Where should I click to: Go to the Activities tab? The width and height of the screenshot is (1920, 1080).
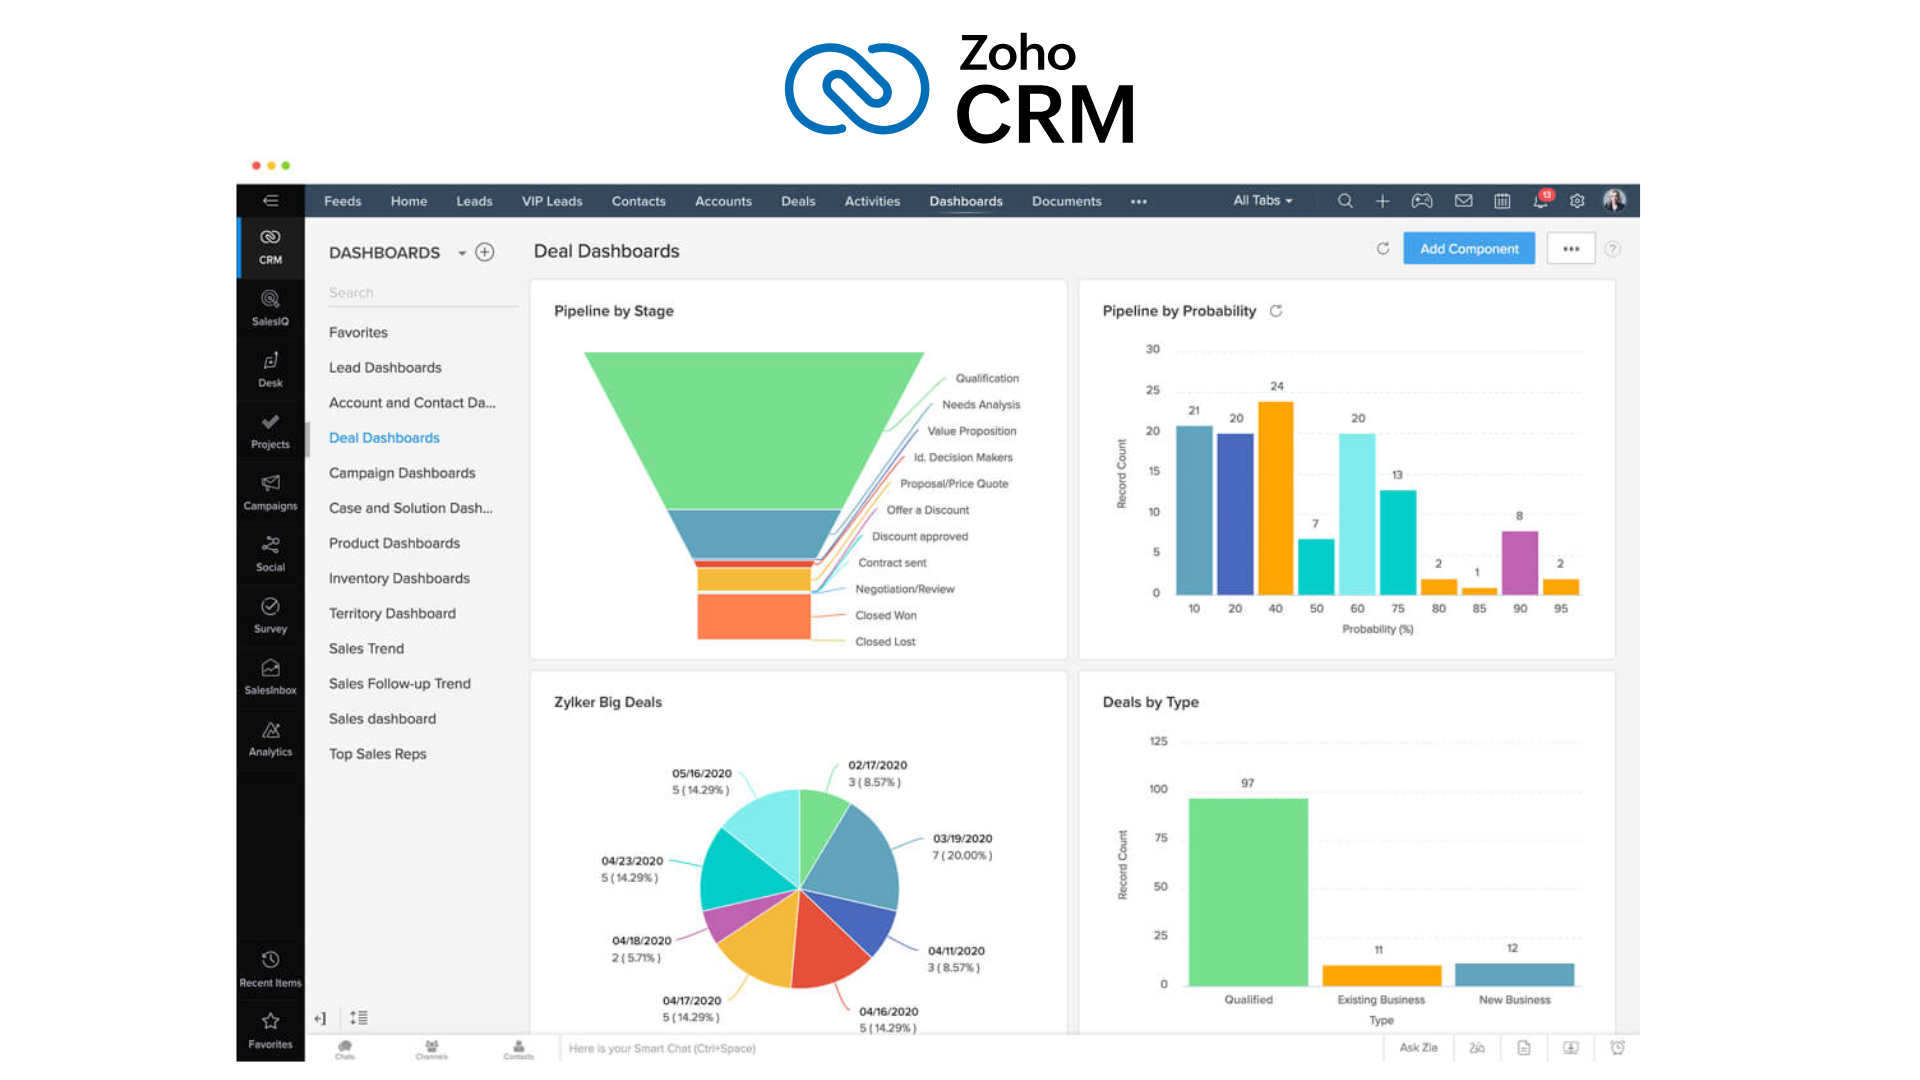point(872,201)
